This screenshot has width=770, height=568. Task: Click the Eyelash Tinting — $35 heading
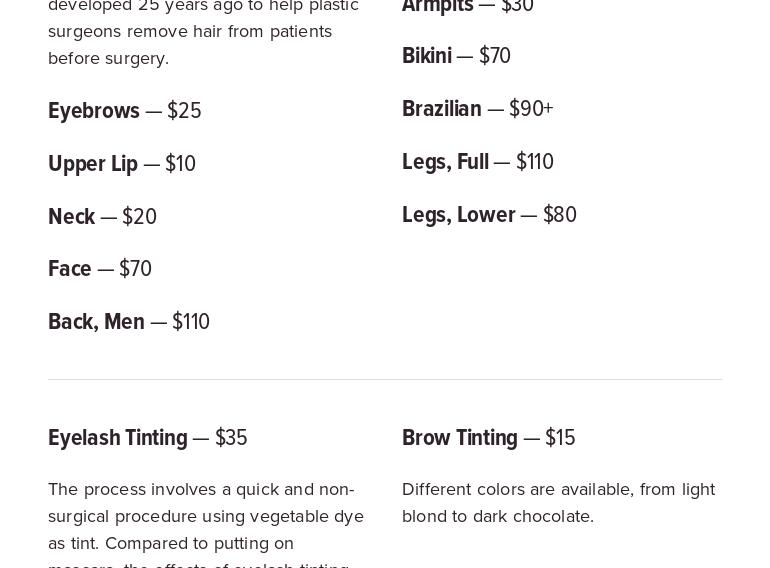pyautogui.click(x=147, y=438)
